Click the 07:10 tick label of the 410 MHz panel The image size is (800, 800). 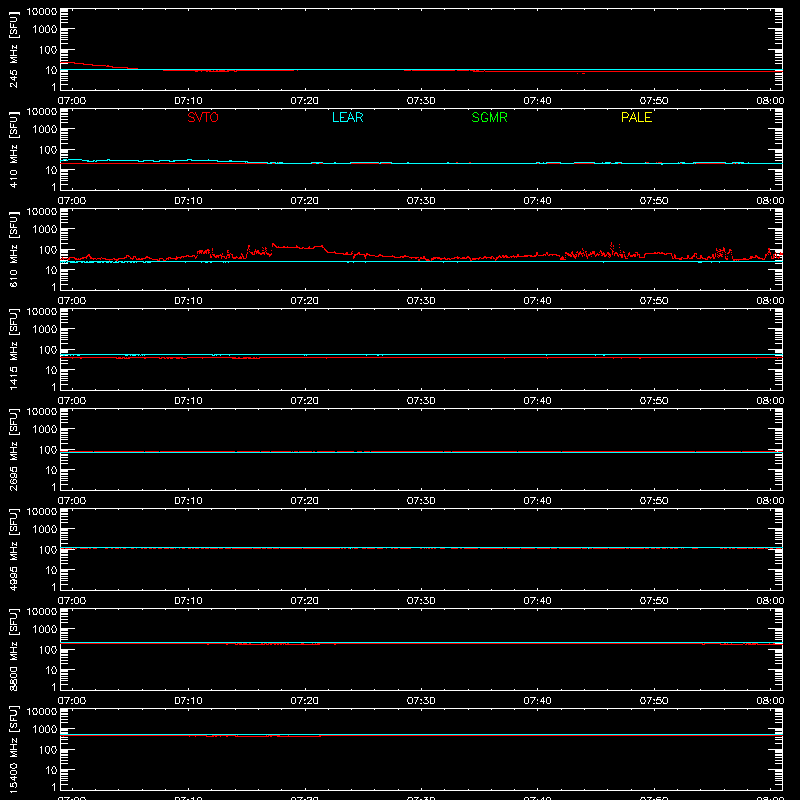tap(188, 201)
